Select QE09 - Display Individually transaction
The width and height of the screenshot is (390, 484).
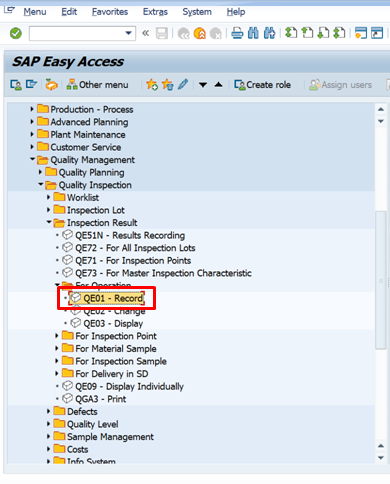129,387
